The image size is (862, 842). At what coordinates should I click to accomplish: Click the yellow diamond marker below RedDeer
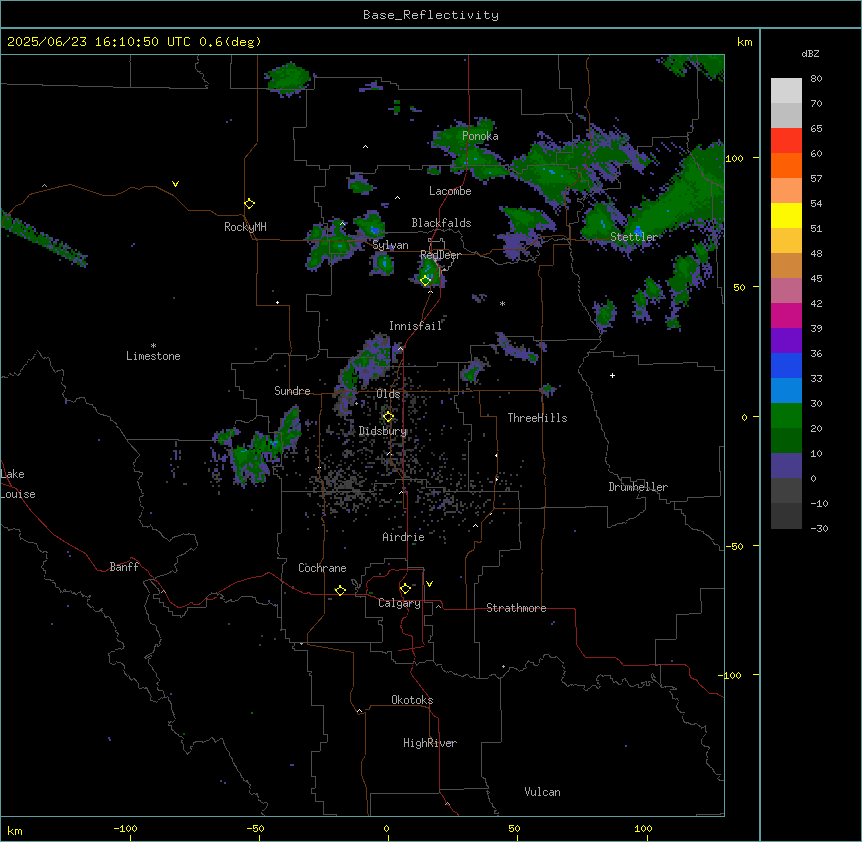[425, 281]
